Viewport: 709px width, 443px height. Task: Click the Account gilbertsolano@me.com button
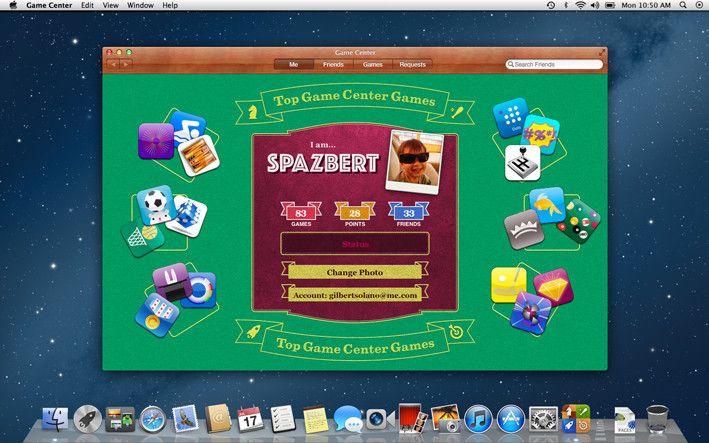point(355,295)
